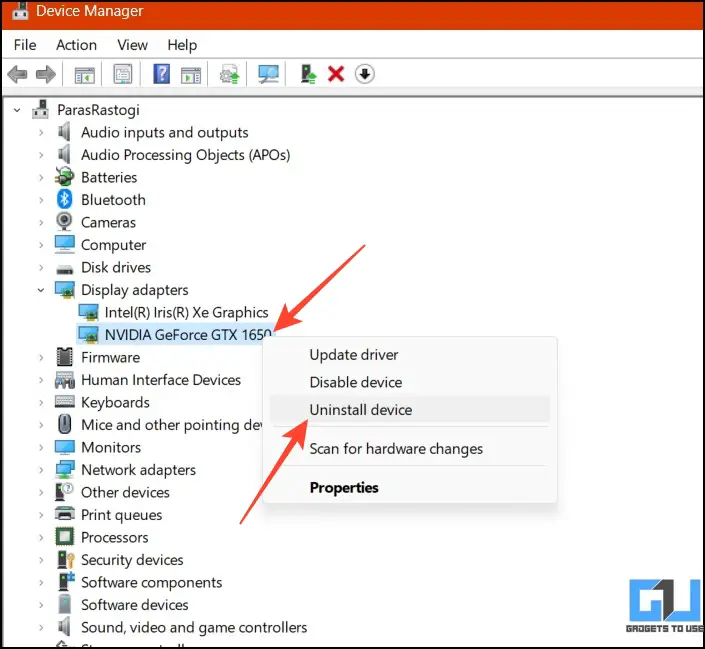Viewport: 705px width, 649px height.
Task: Open the Action menu
Action: coord(76,45)
